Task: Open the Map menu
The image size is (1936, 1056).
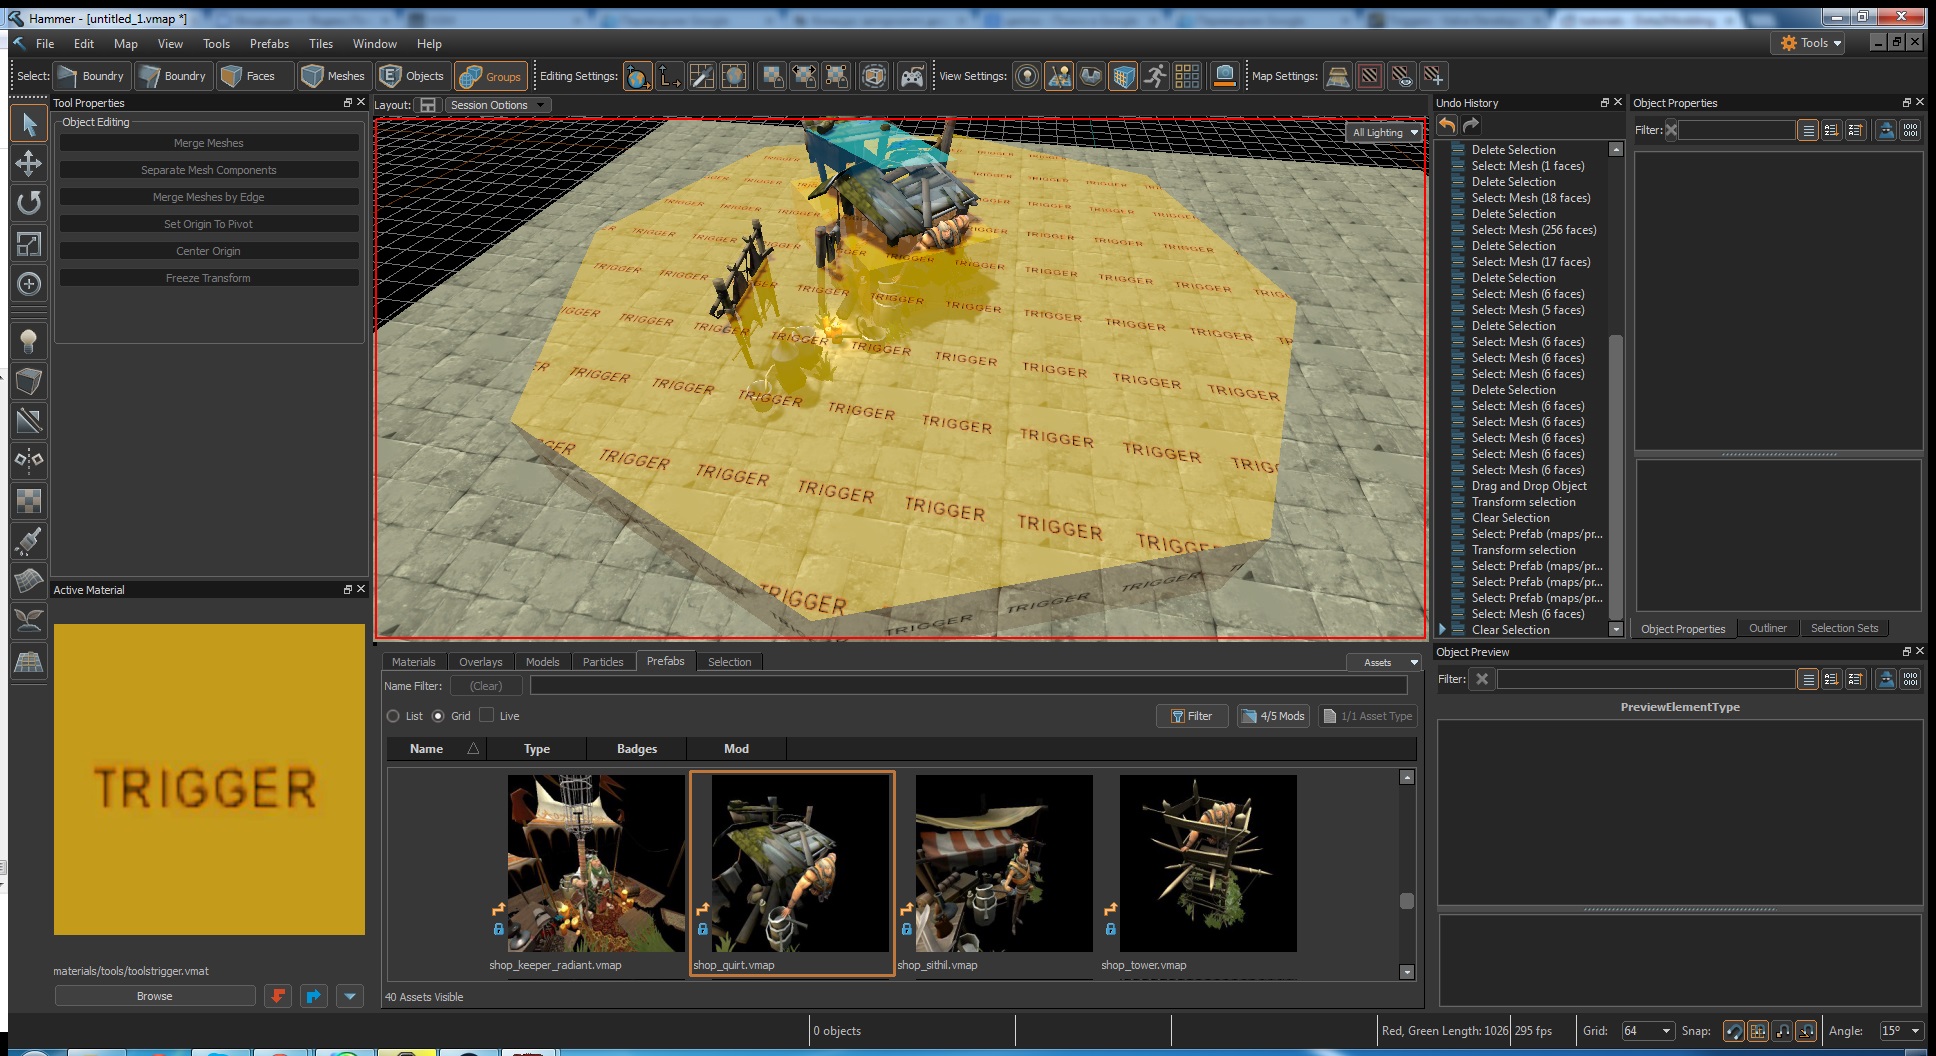Action: click(x=126, y=44)
